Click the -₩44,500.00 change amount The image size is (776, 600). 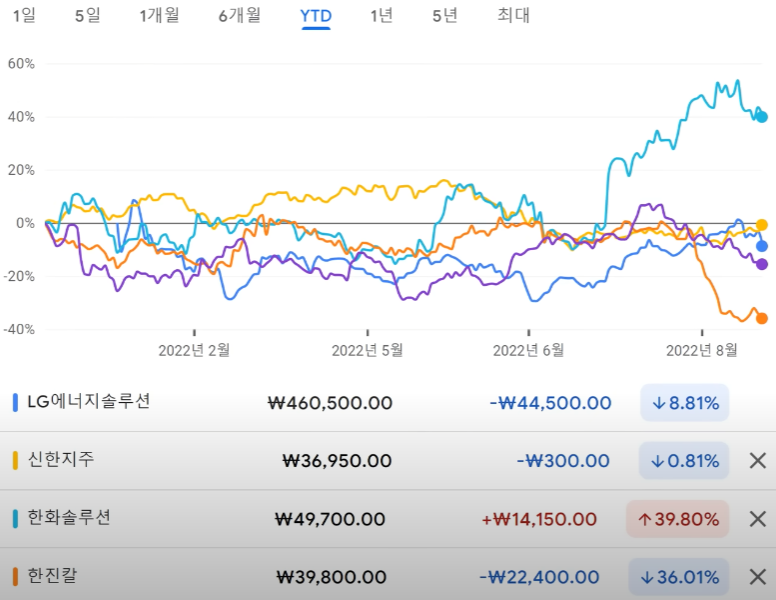coord(550,403)
